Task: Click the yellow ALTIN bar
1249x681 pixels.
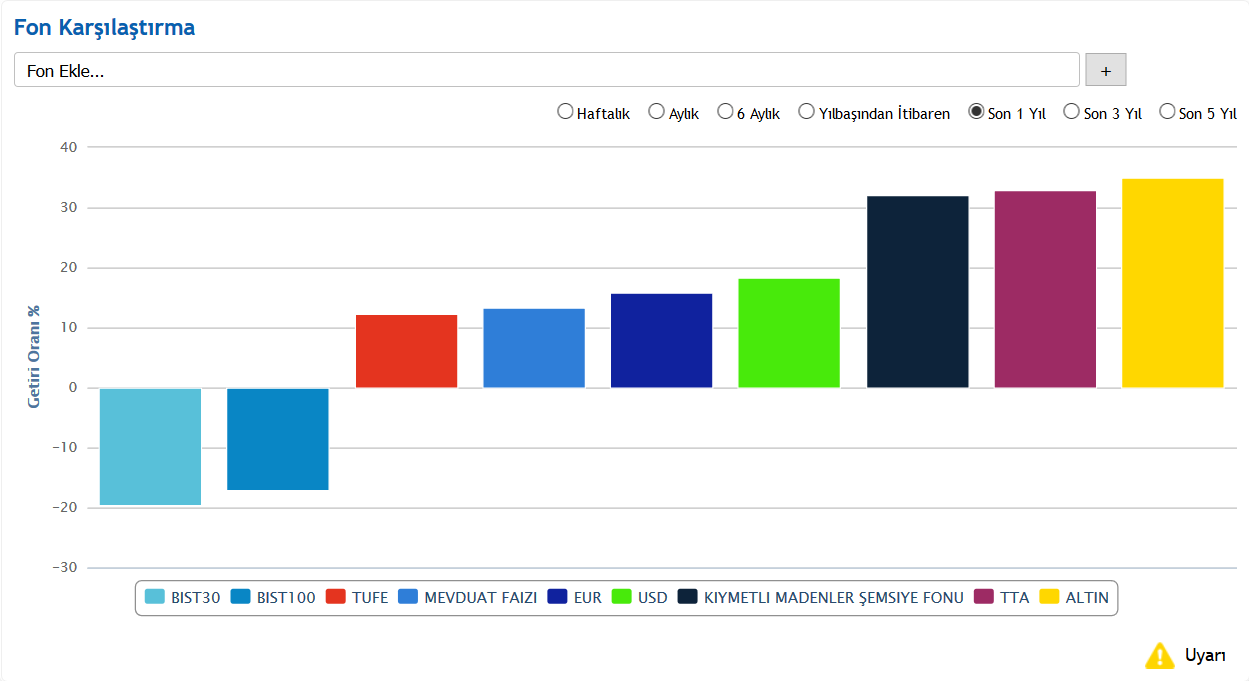Action: pos(1172,283)
